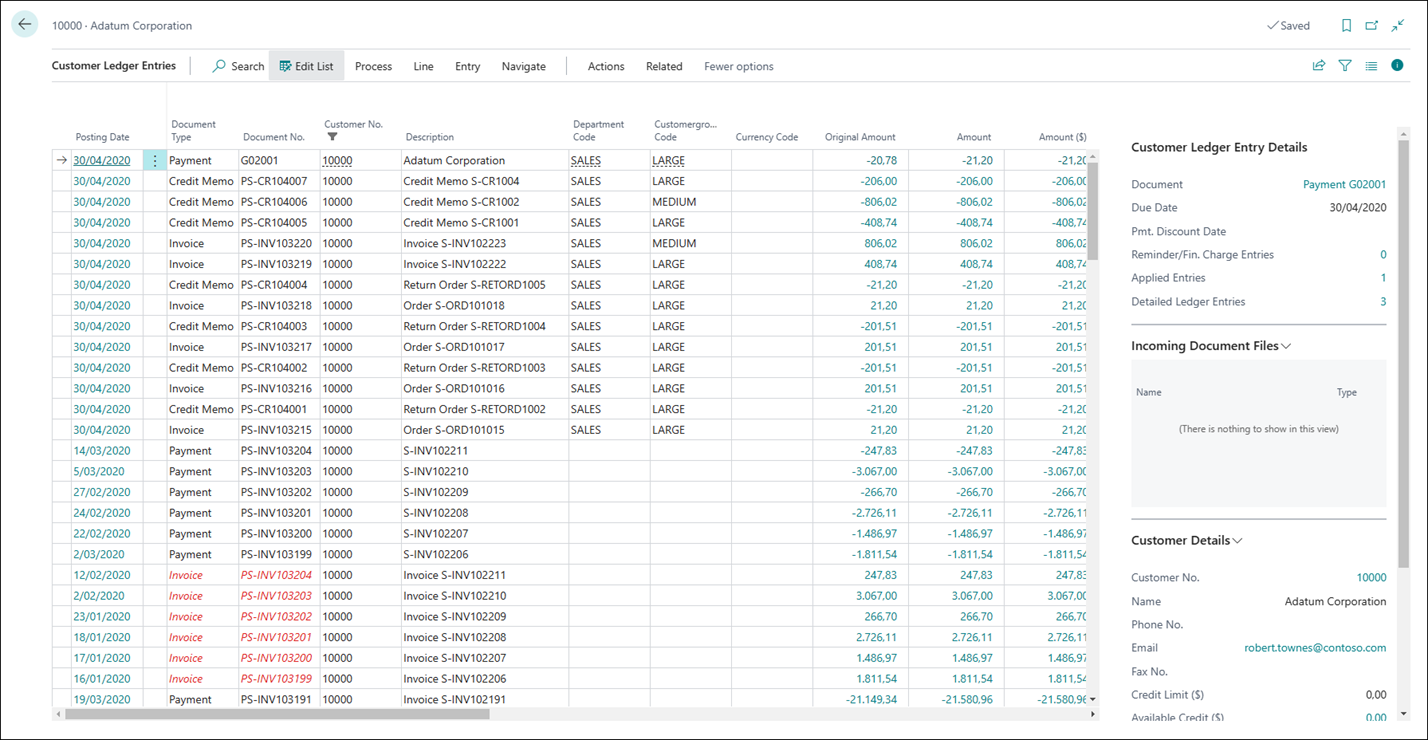Open the Share page options icon

click(1318, 64)
